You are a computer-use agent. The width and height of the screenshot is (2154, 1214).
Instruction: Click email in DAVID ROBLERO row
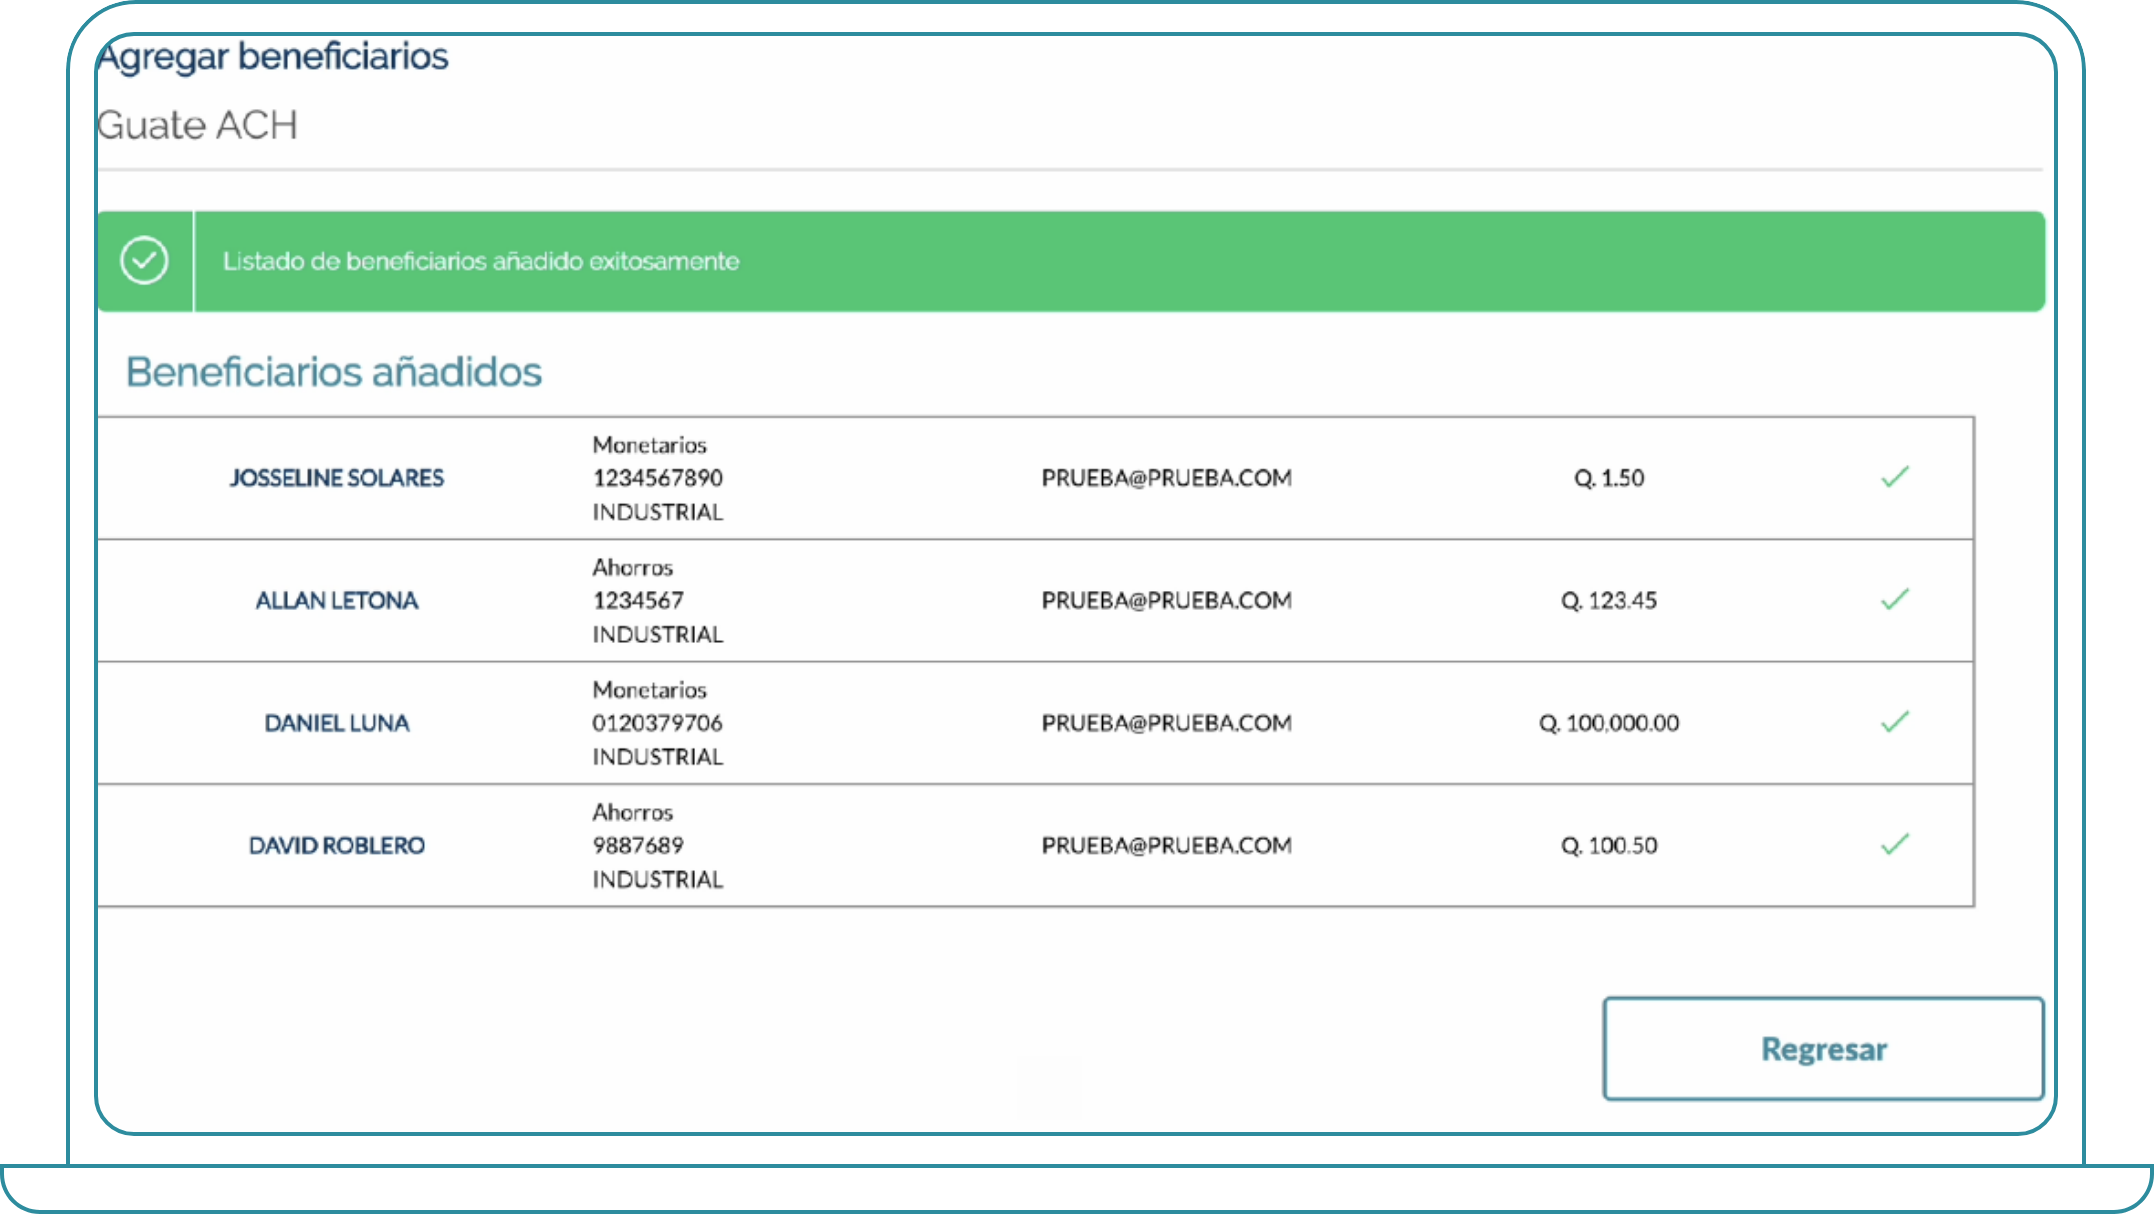[x=1166, y=846]
